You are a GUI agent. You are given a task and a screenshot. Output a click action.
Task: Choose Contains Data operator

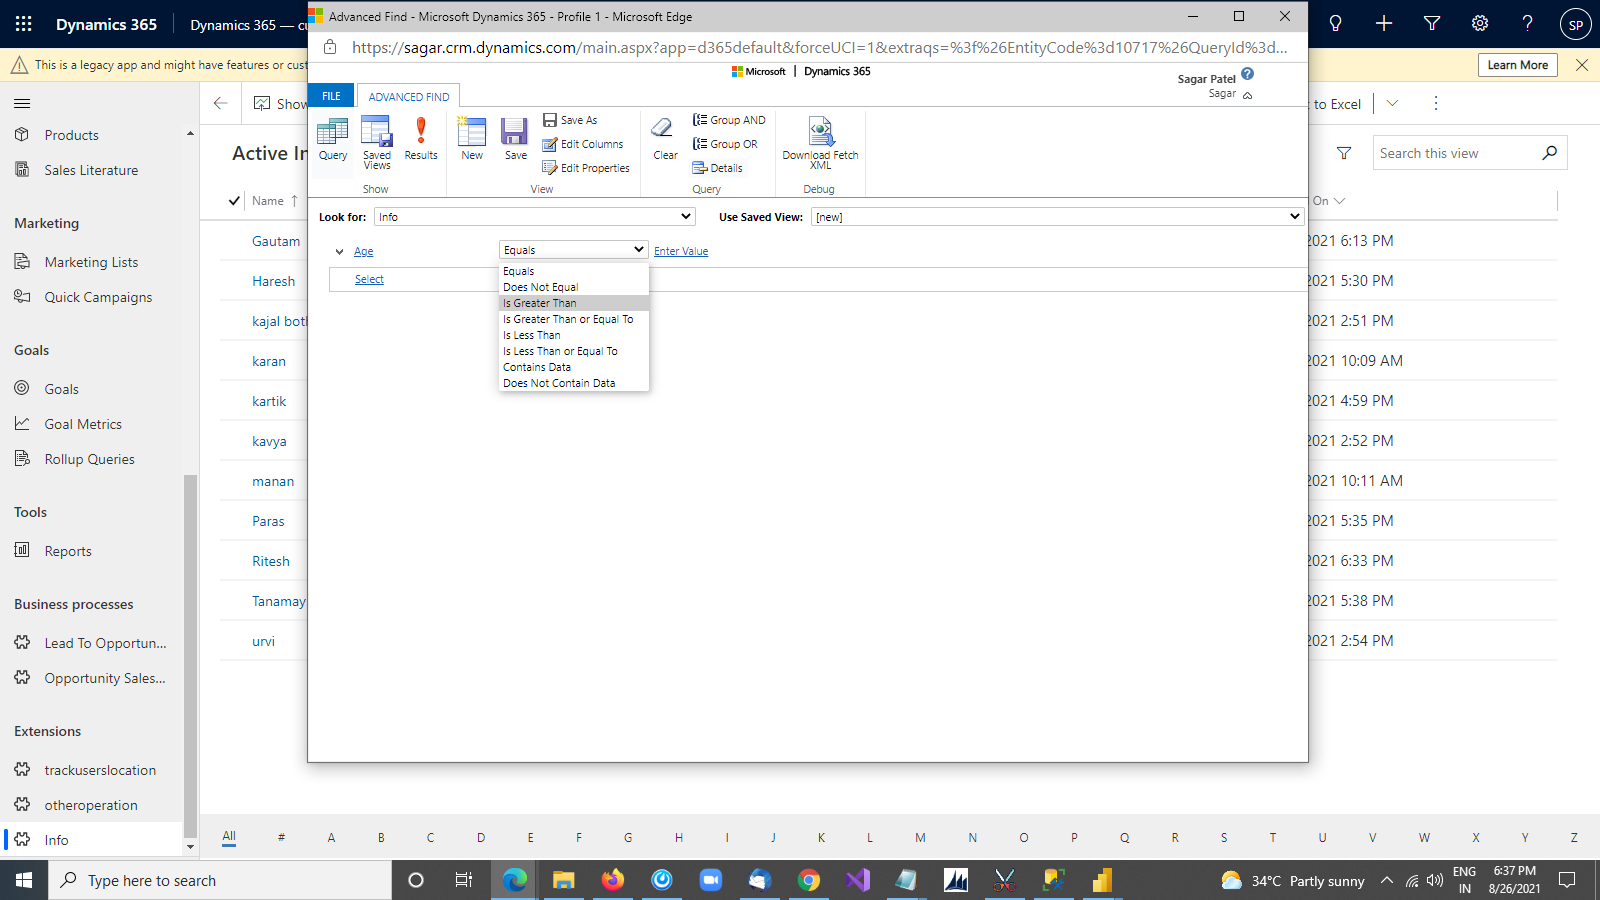pyautogui.click(x=574, y=367)
